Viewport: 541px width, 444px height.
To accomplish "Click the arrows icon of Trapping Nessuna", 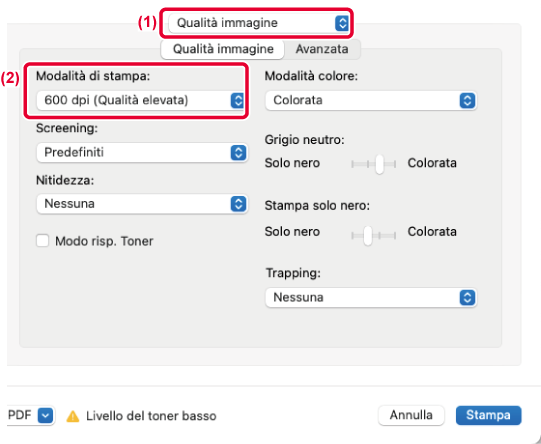I will (x=467, y=297).
